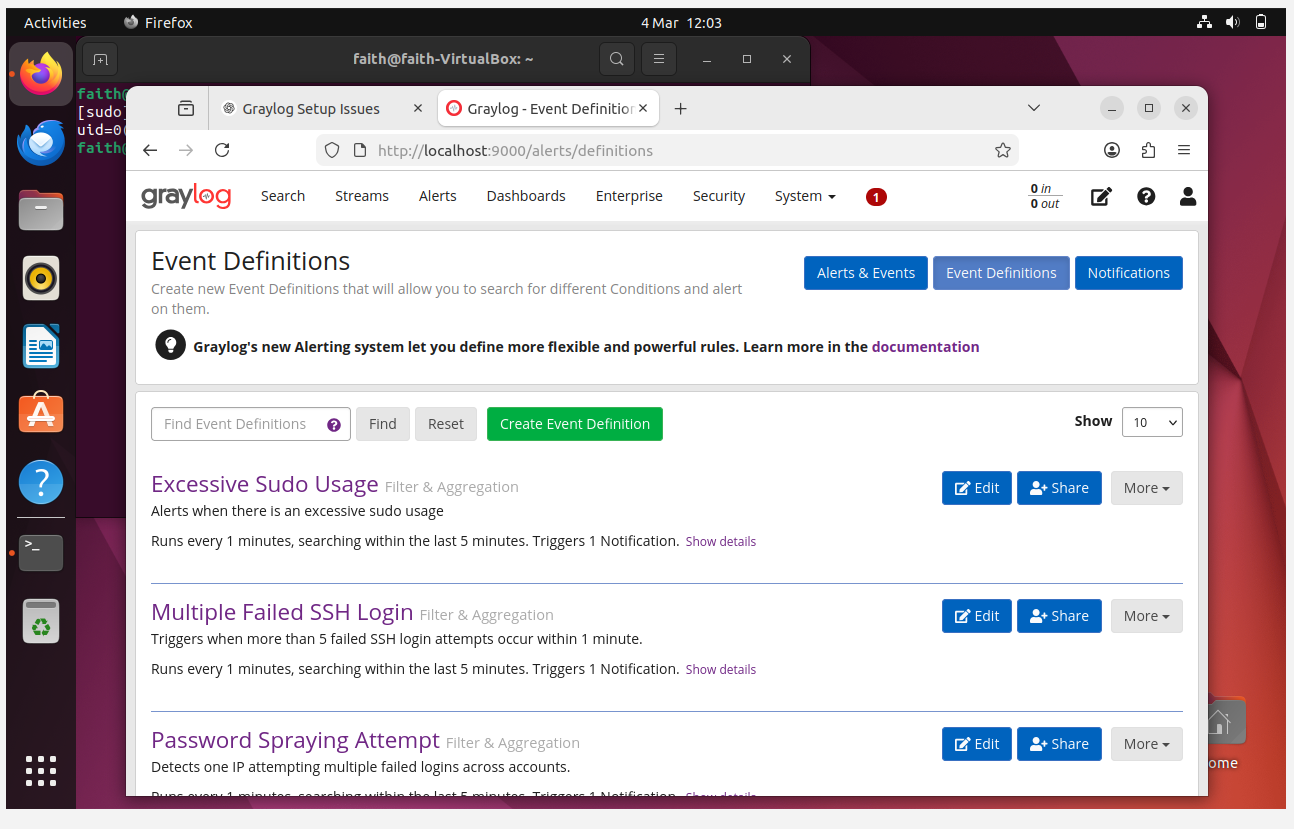Open a new browser tab
The image size is (1294, 829).
(681, 108)
